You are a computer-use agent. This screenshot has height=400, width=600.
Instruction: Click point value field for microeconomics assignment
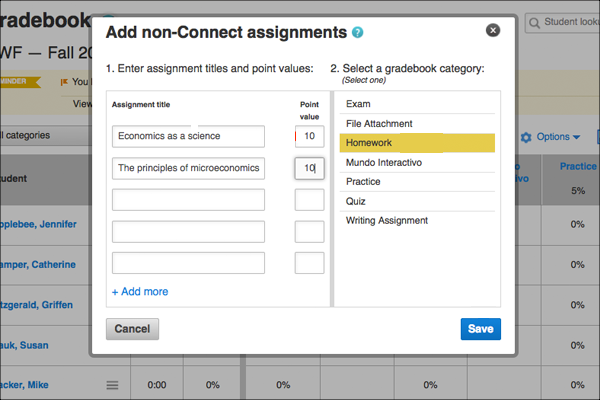(309, 168)
